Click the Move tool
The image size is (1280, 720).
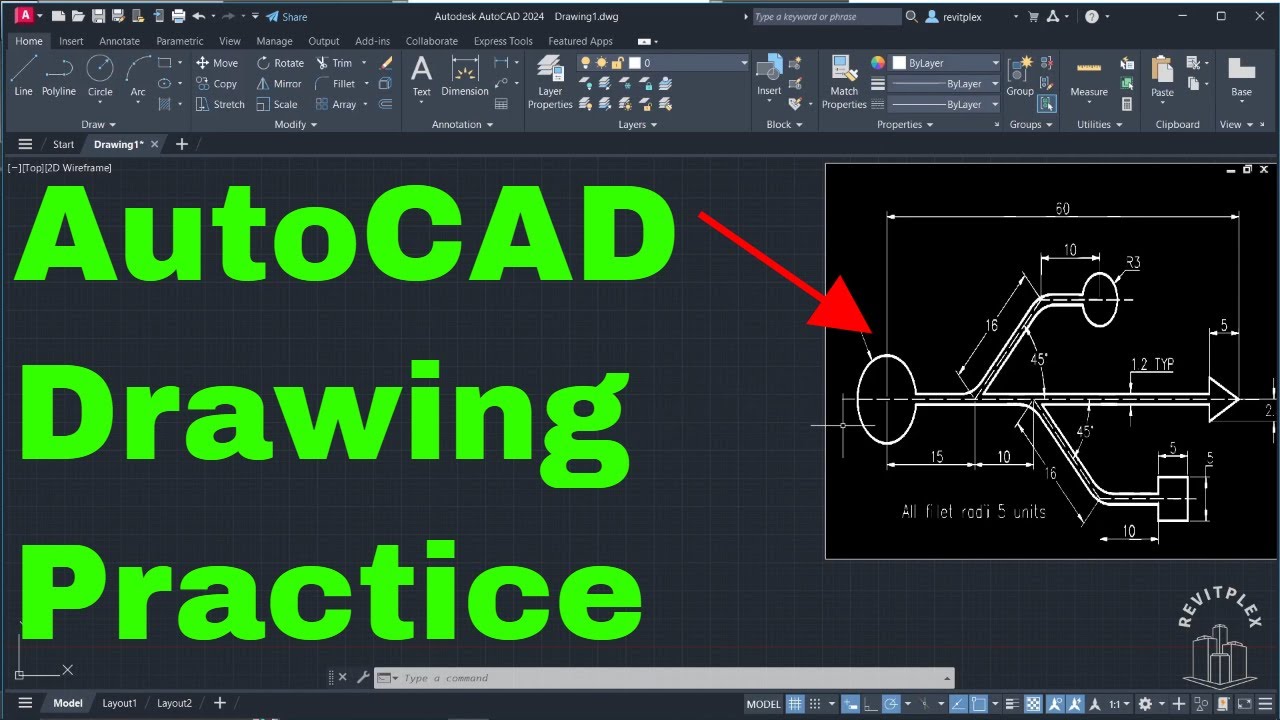click(x=216, y=63)
